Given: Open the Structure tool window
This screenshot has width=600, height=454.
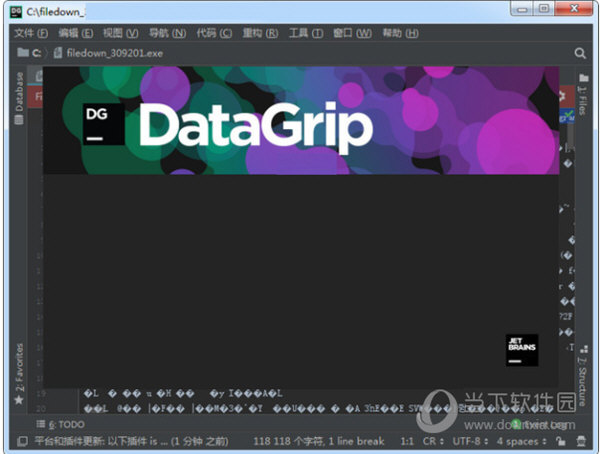Looking at the screenshot, I should (x=583, y=376).
